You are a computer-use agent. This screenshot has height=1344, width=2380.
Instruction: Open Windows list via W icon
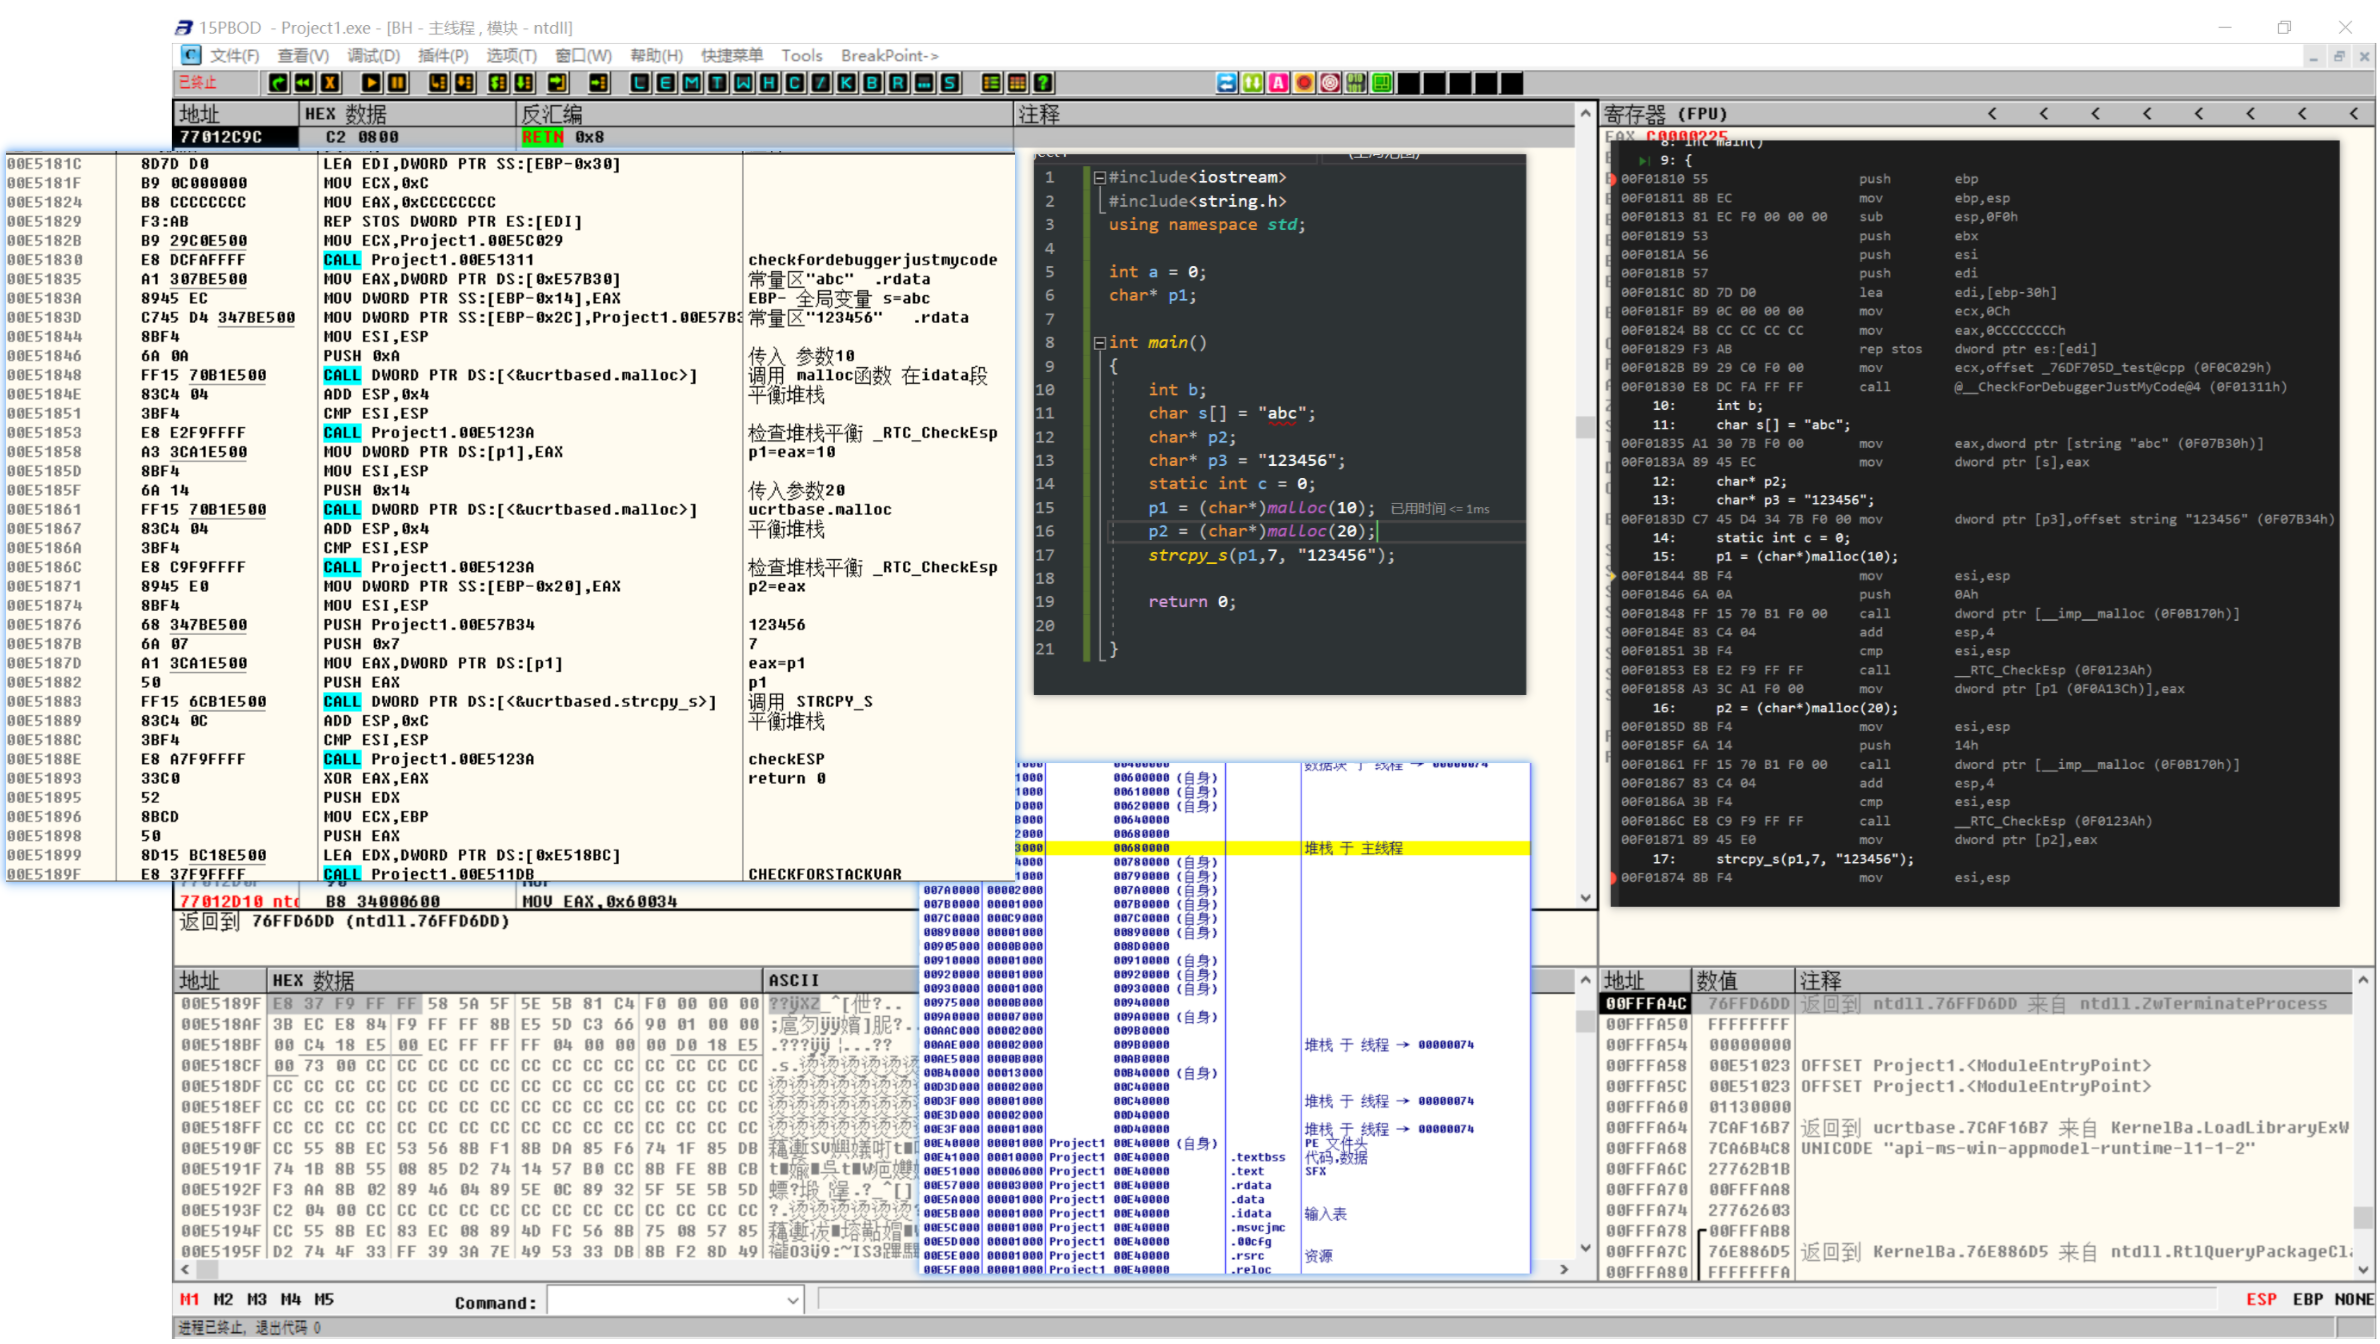pos(744,83)
